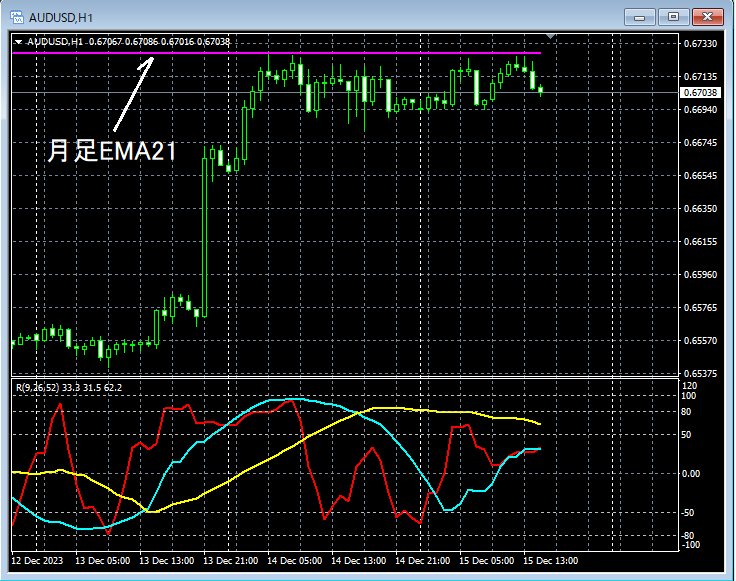The image size is (736, 581).
Task: Click the indicator scale value 80
Action: coord(686,412)
